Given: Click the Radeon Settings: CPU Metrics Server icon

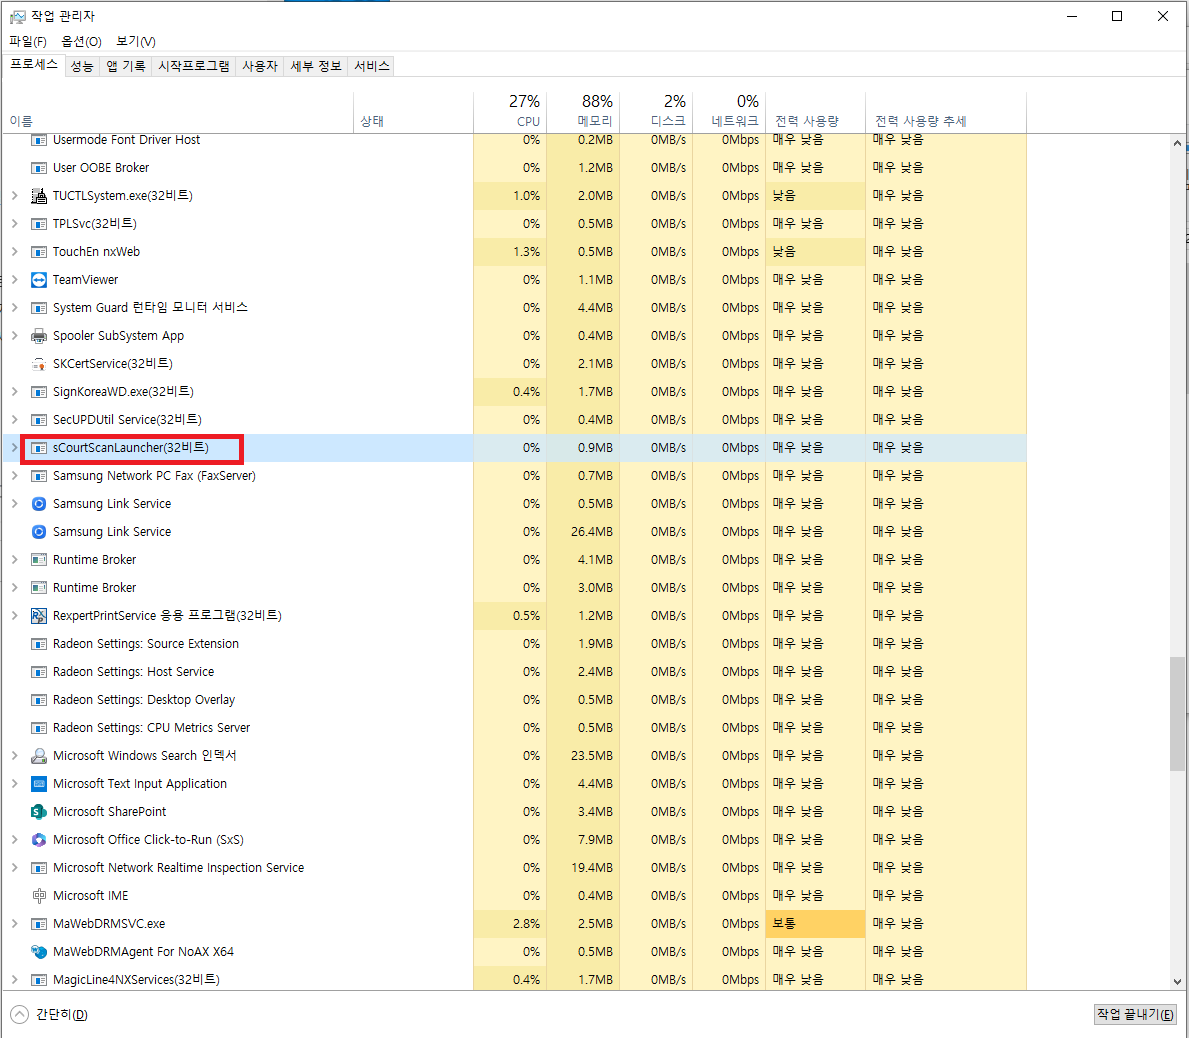Looking at the screenshot, I should click(39, 728).
